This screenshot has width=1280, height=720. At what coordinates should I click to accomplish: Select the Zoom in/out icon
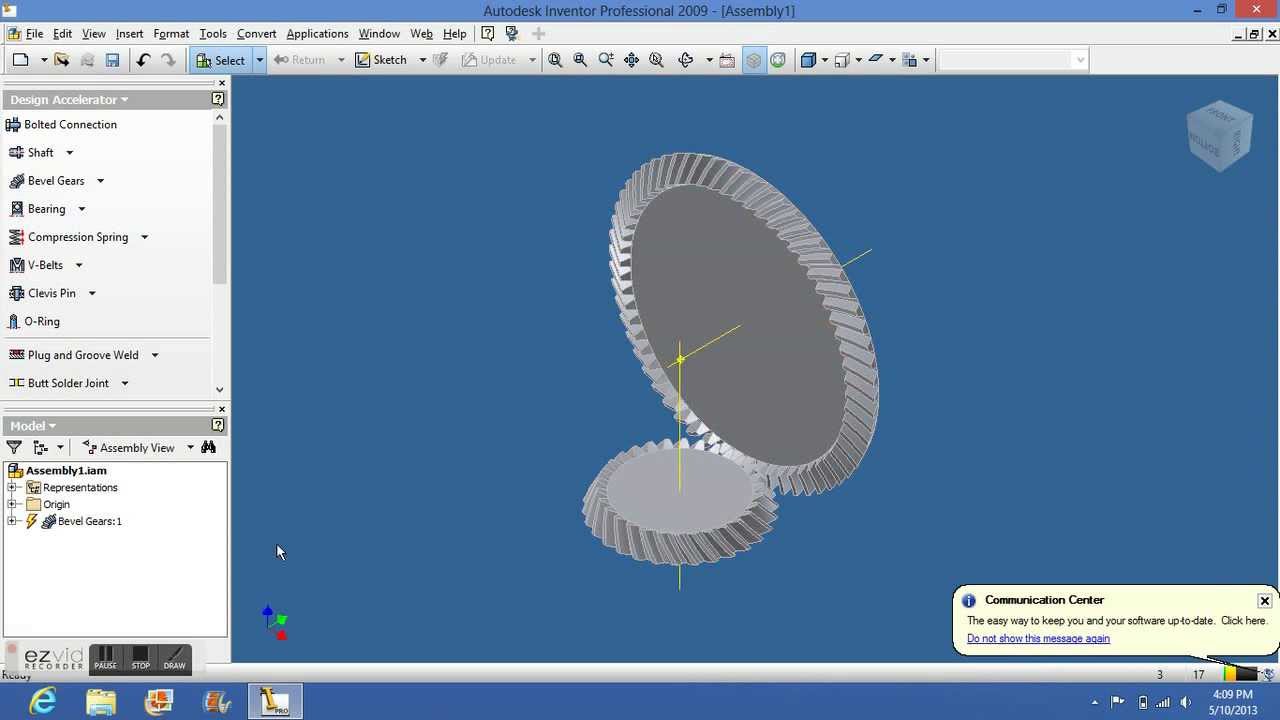606,60
